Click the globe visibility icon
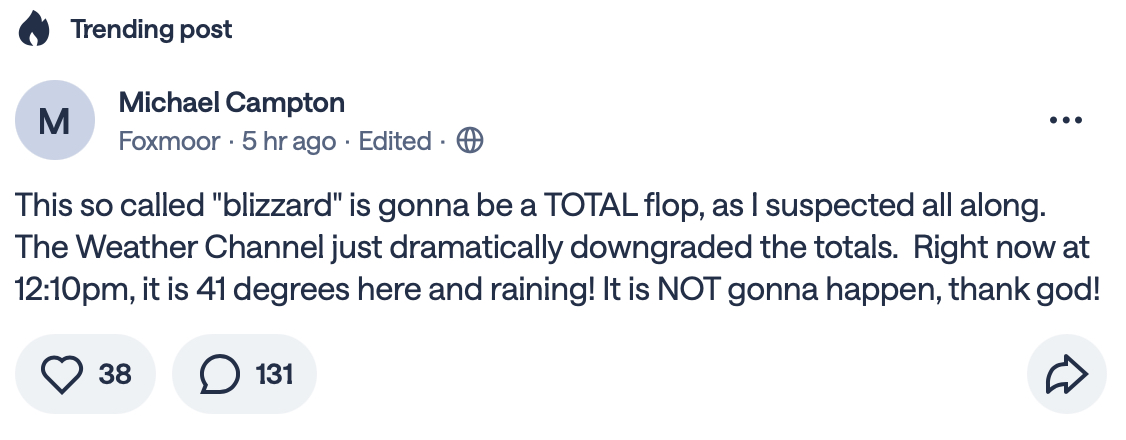The width and height of the screenshot is (1126, 440). [x=469, y=141]
